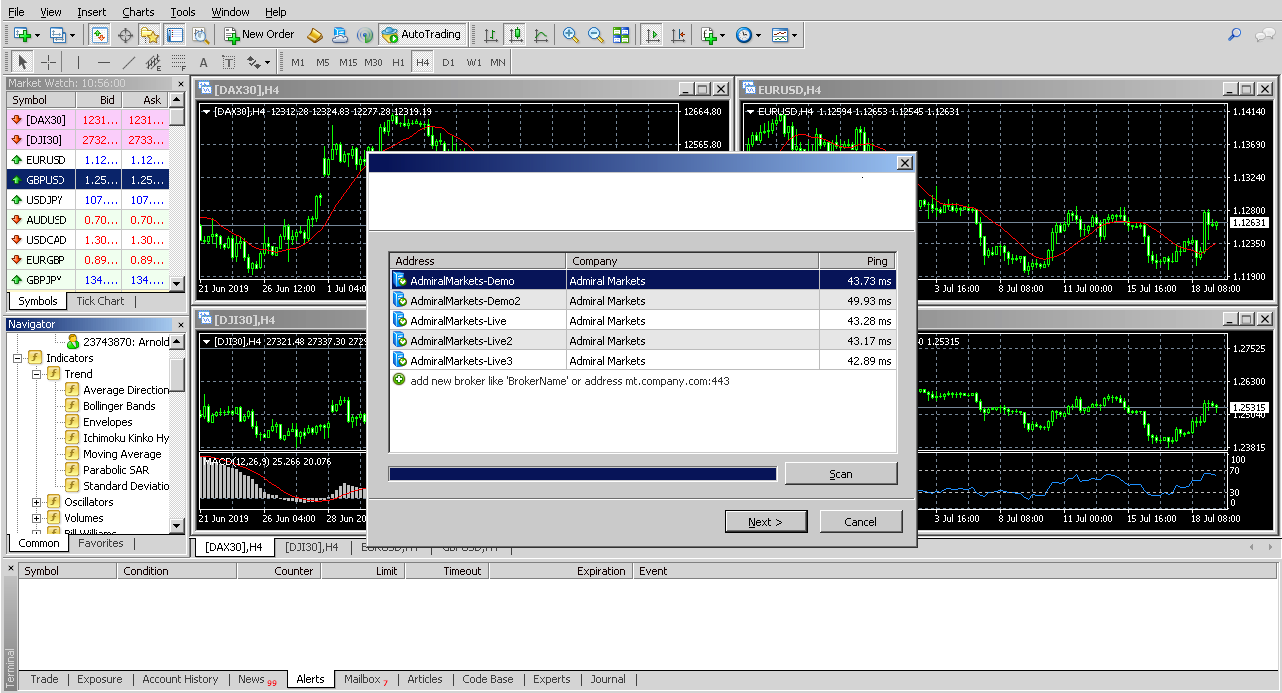The width and height of the screenshot is (1282, 693).
Task: Select the H1 timeframe button
Action: [x=398, y=62]
